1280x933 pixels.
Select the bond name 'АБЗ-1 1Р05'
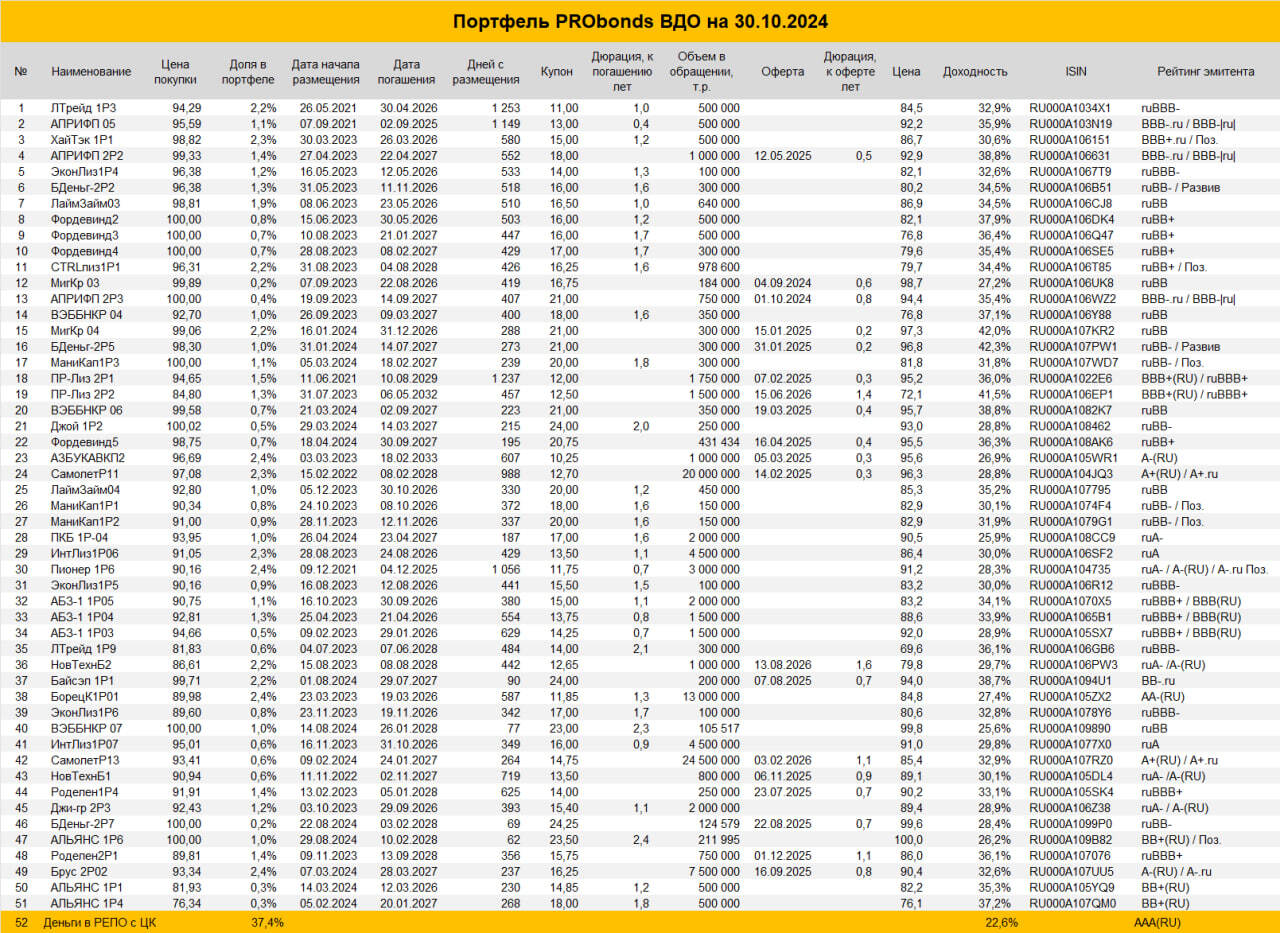coord(82,602)
